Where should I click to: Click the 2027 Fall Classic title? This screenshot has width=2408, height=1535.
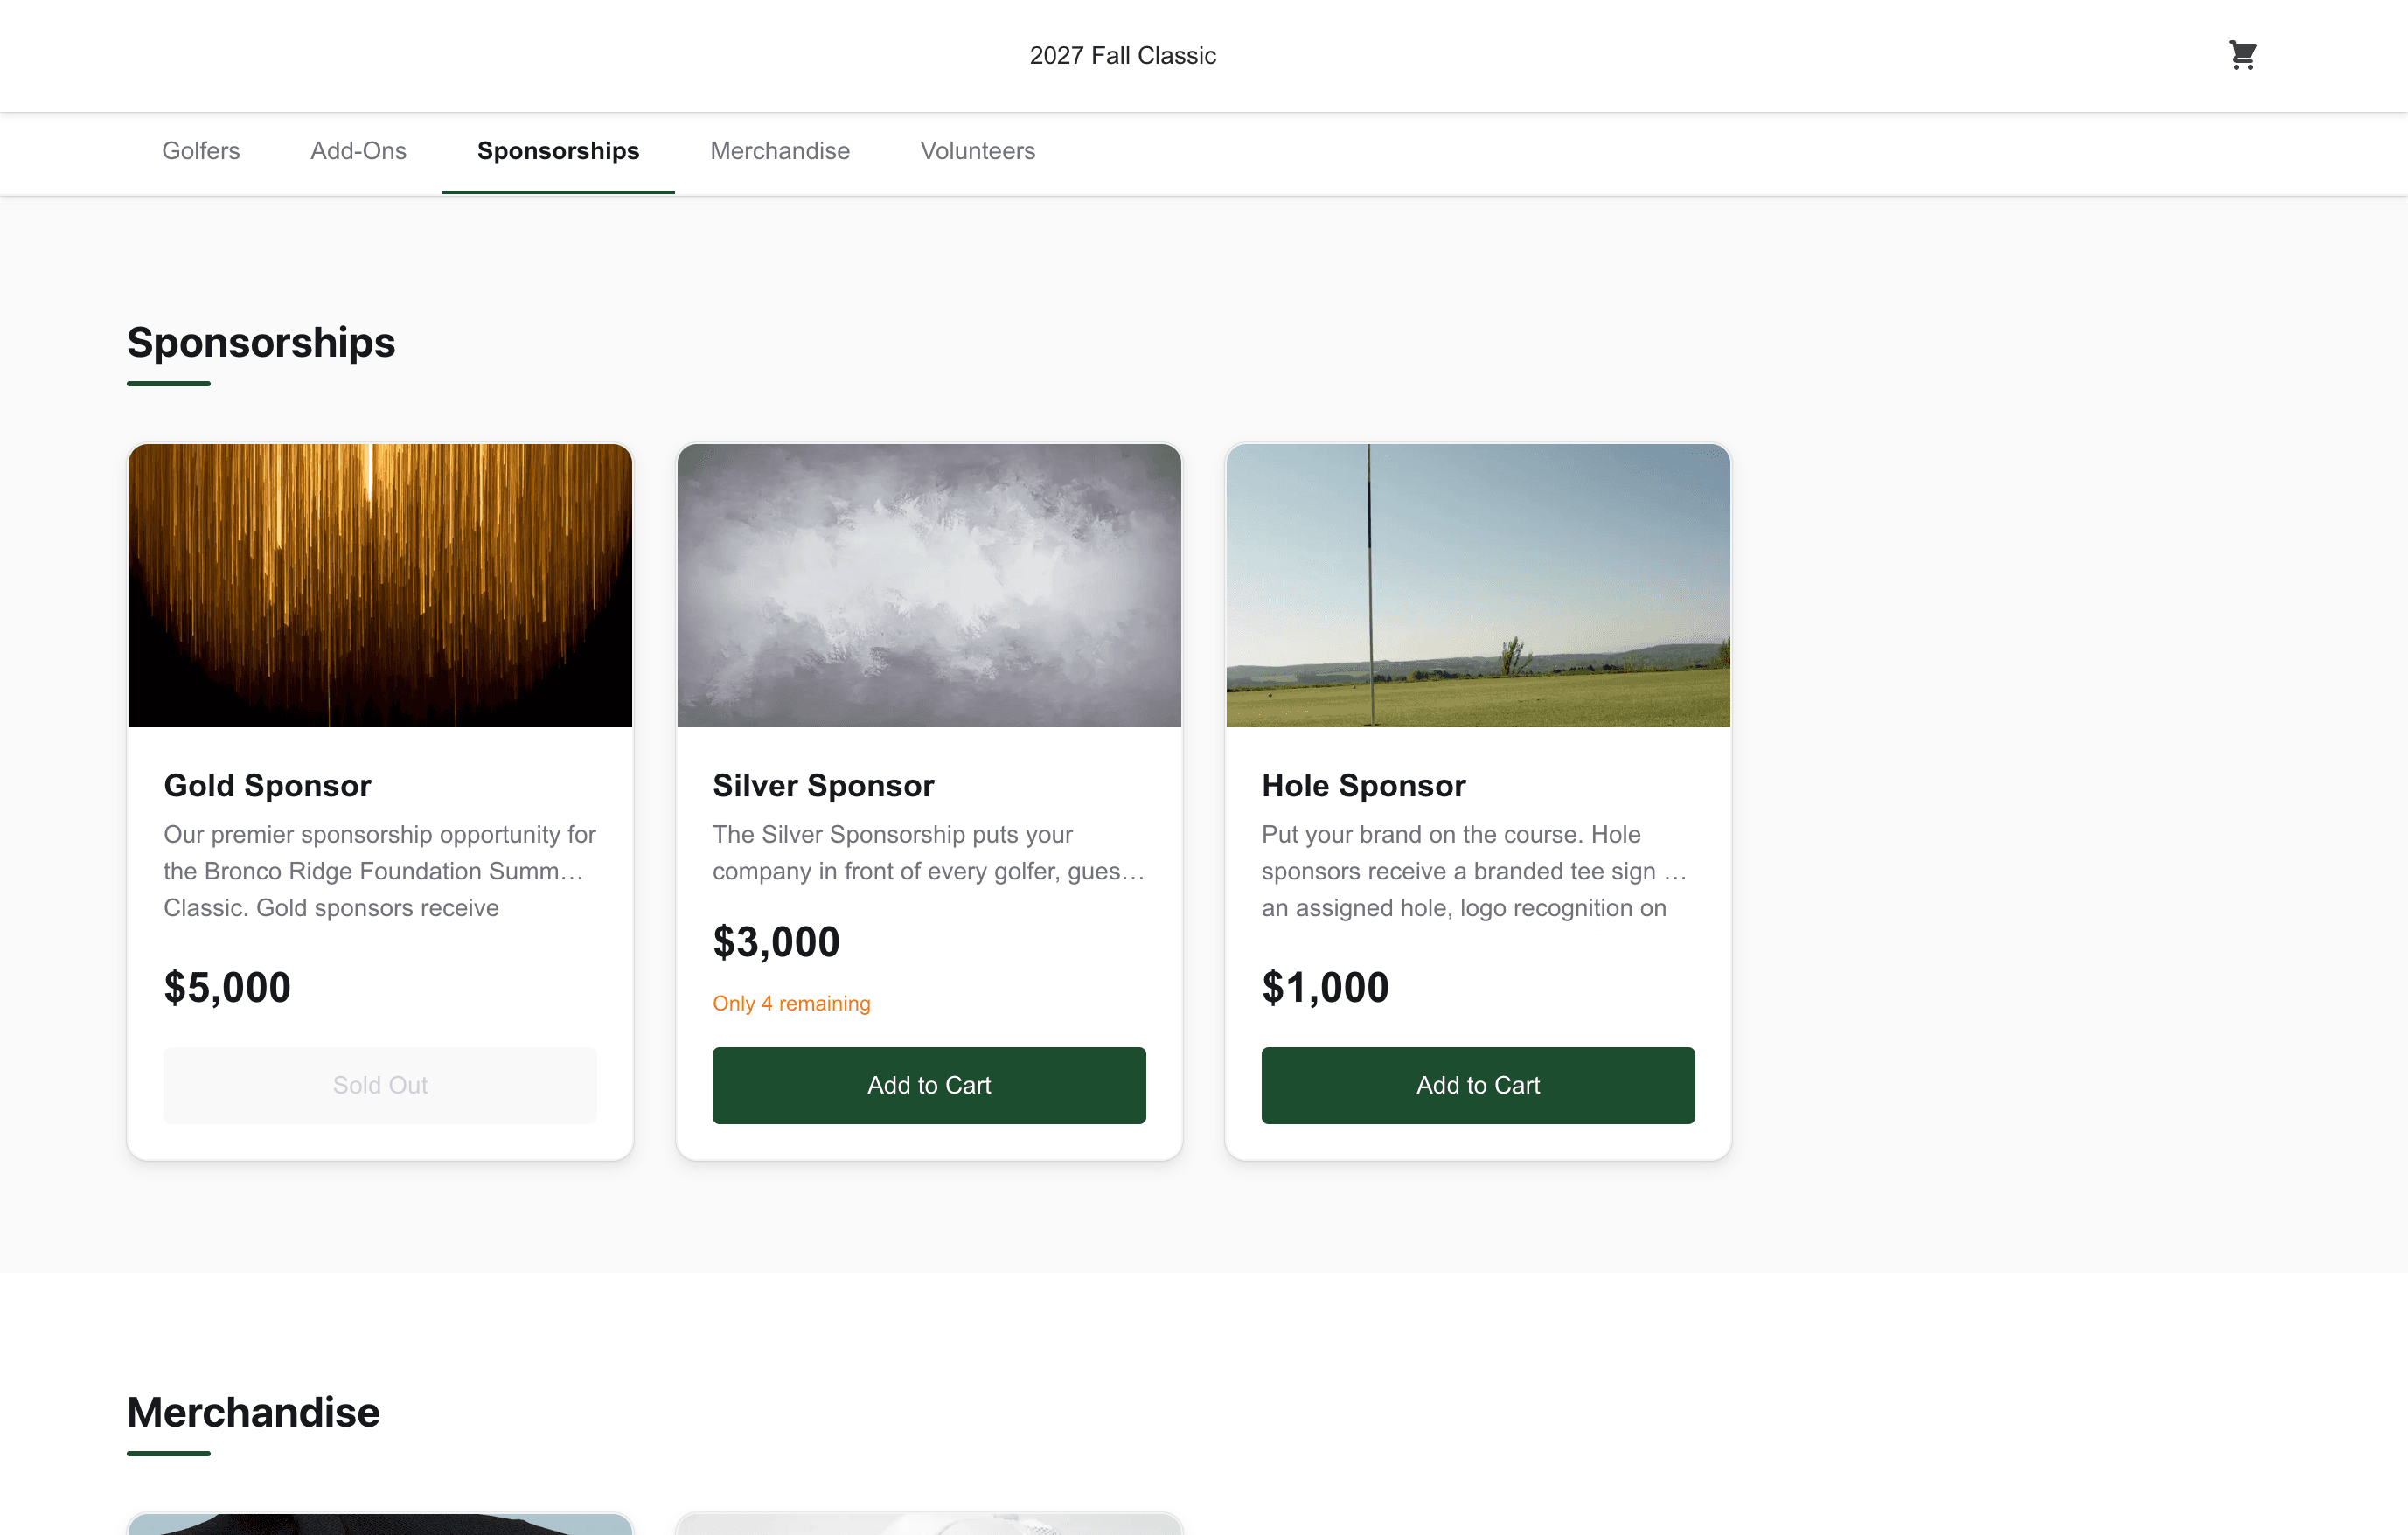[1123, 55]
